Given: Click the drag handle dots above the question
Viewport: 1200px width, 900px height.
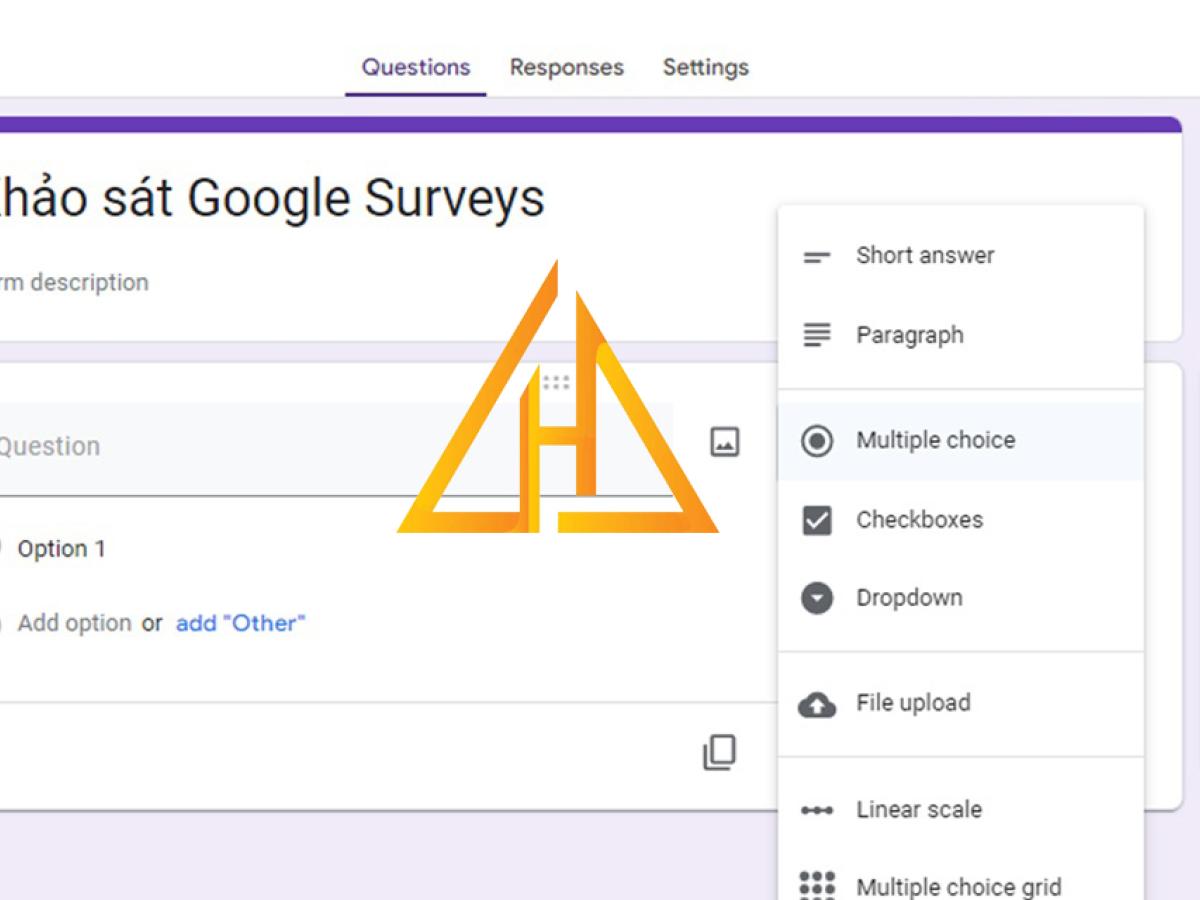Looking at the screenshot, I should pos(556,382).
